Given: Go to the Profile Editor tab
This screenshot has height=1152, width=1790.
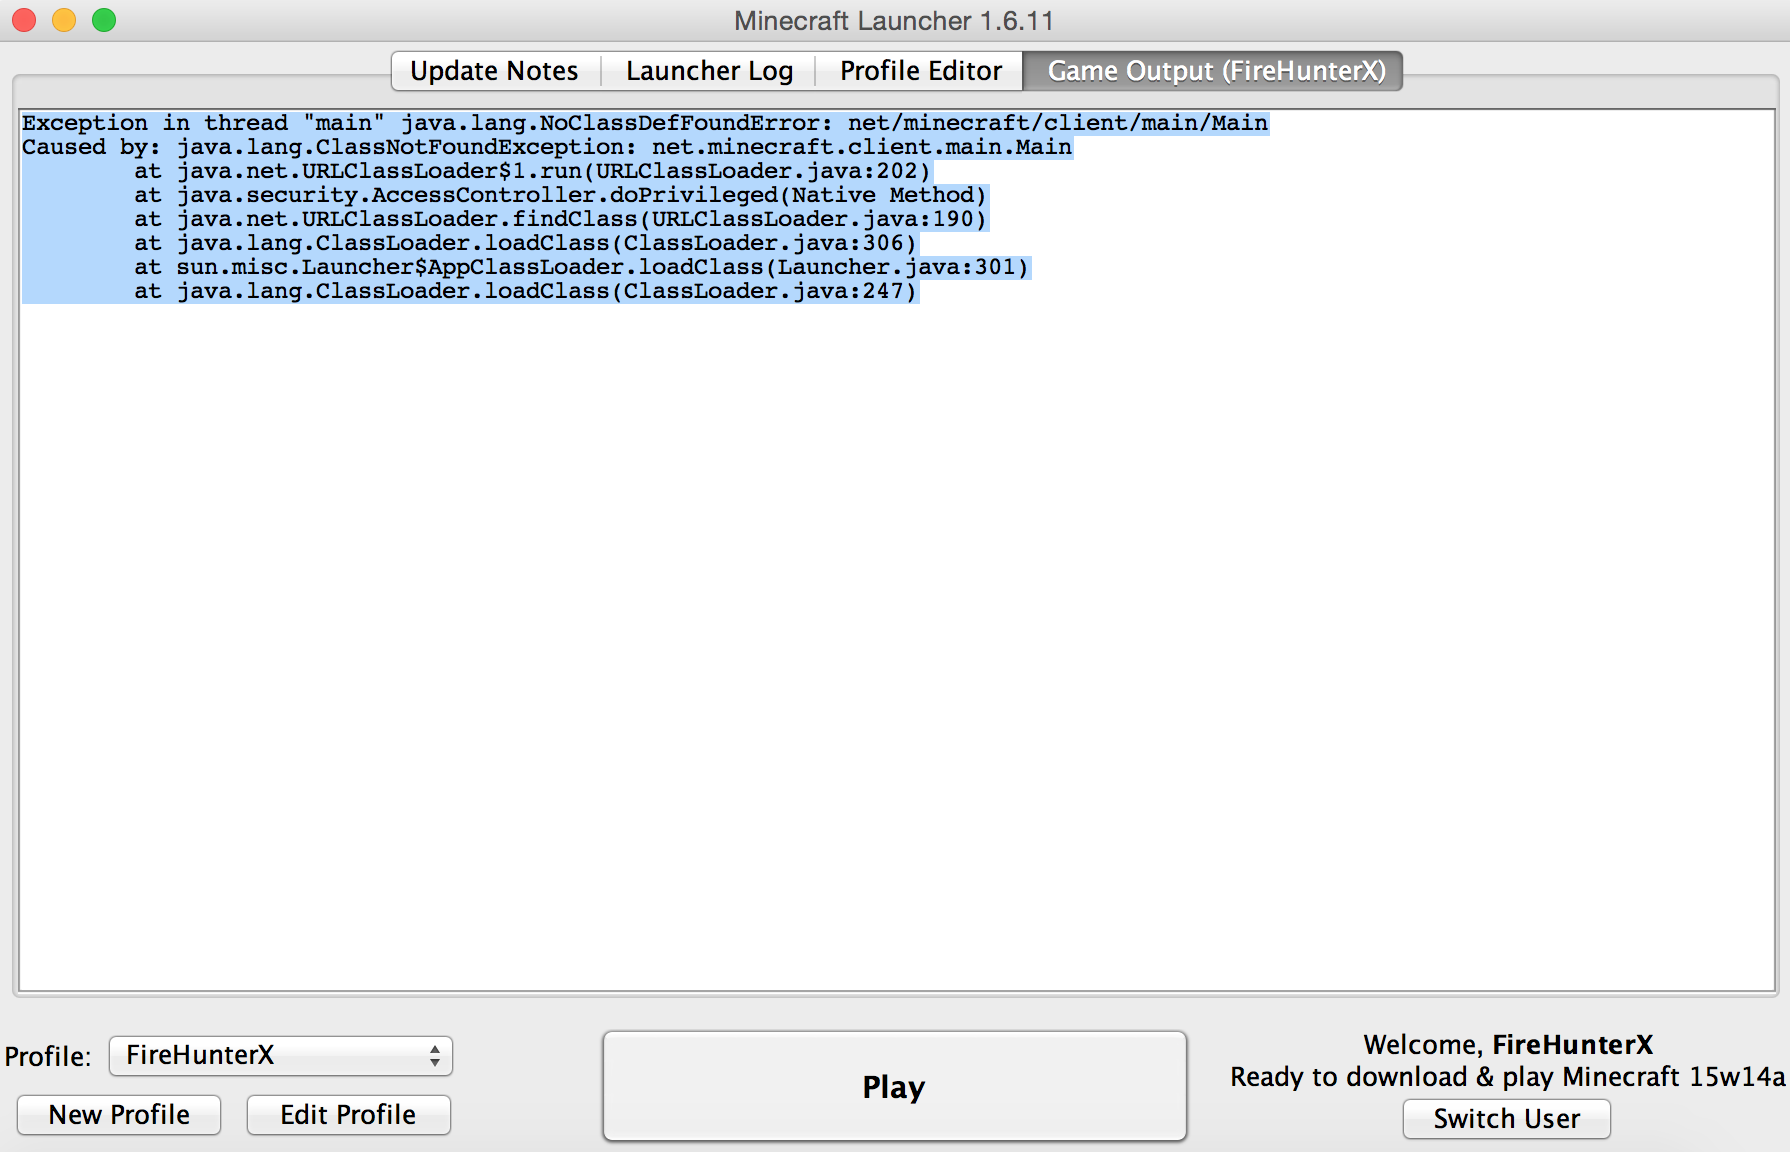Looking at the screenshot, I should tap(920, 71).
